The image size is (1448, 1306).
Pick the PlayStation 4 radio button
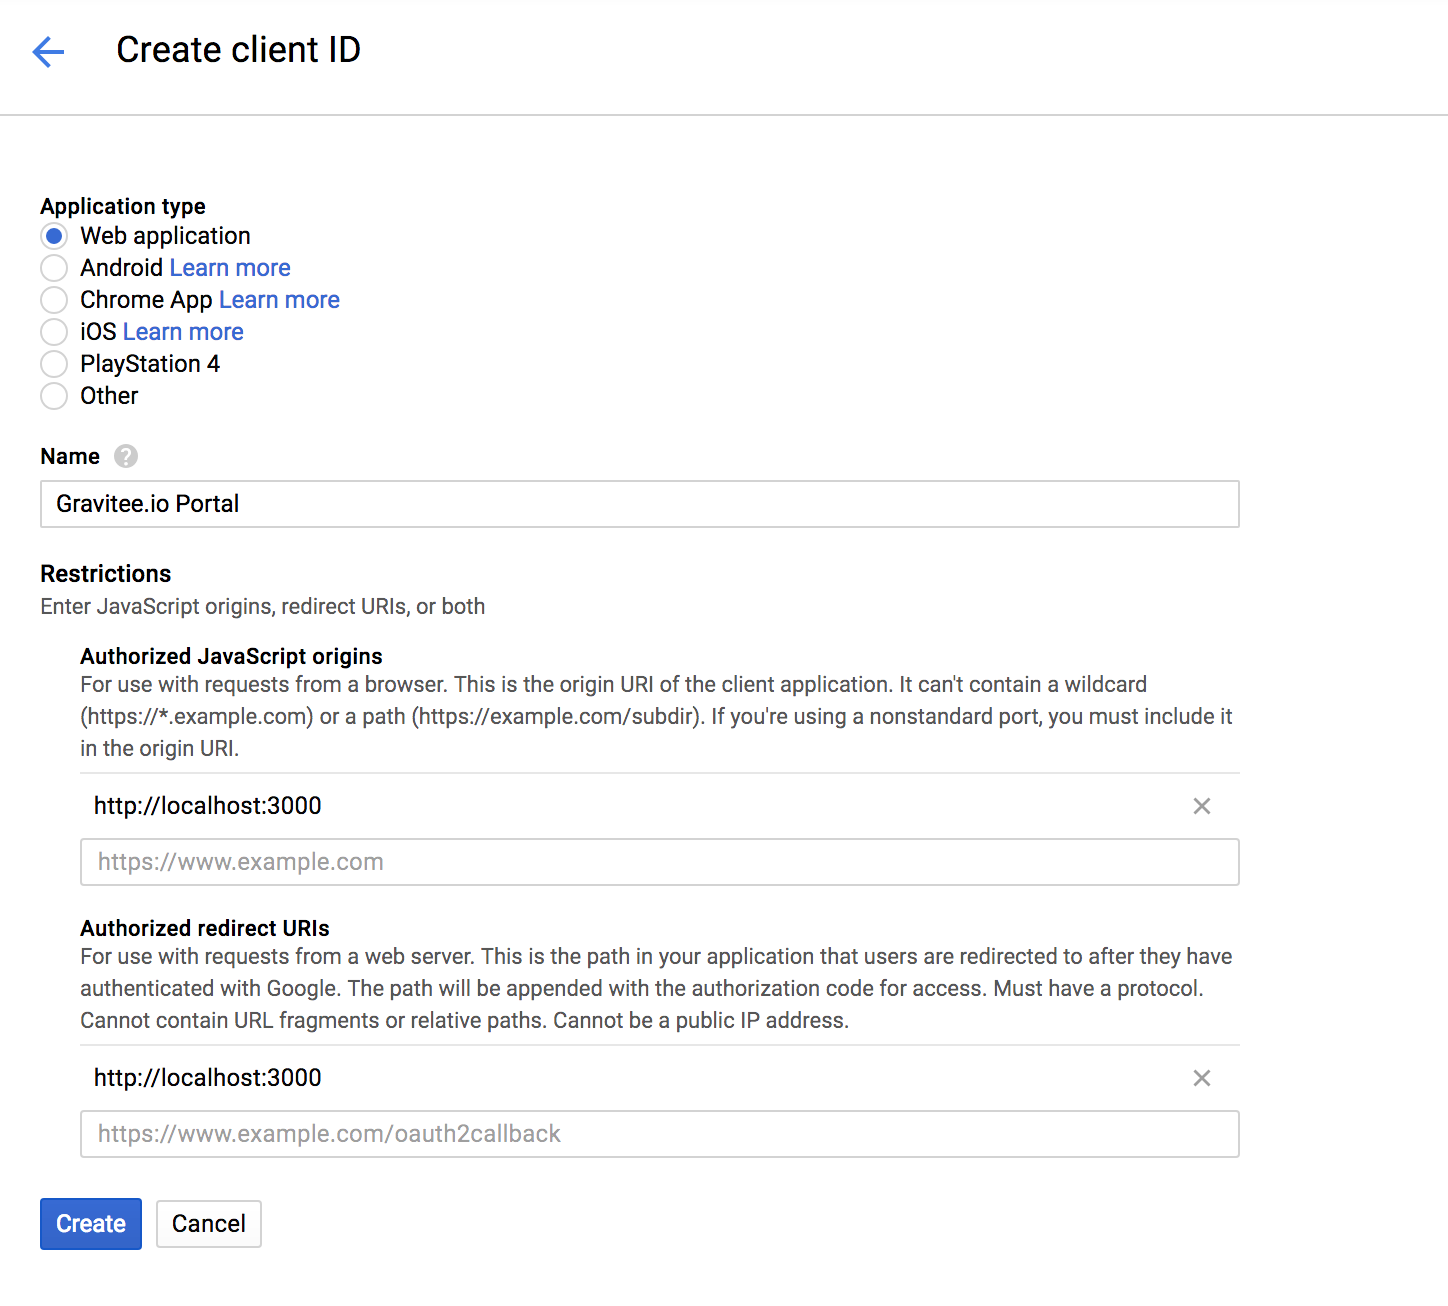[x=54, y=364]
